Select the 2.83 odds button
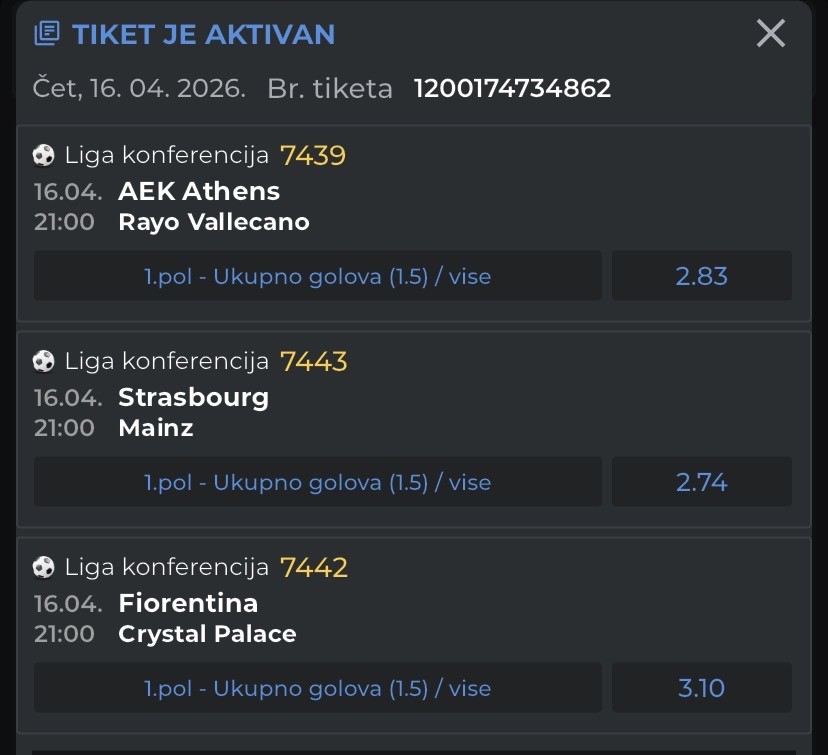 tap(701, 276)
